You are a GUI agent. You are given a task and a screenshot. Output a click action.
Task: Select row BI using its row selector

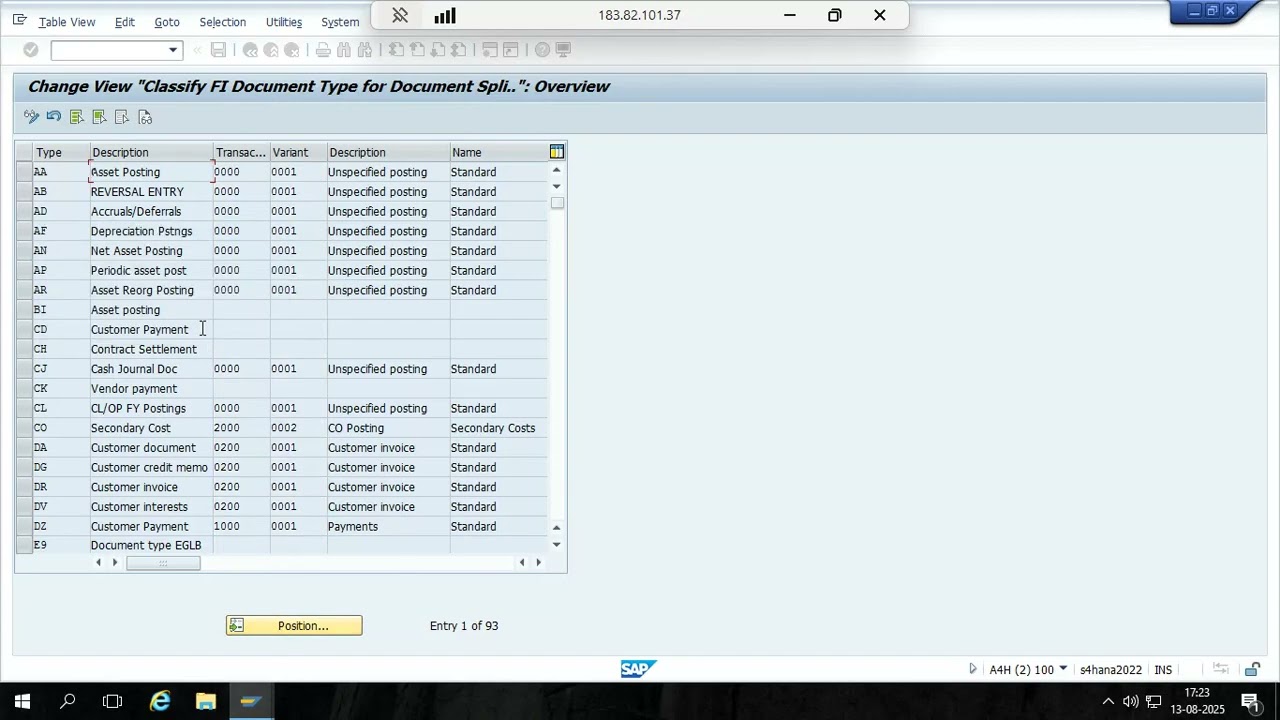(x=23, y=310)
